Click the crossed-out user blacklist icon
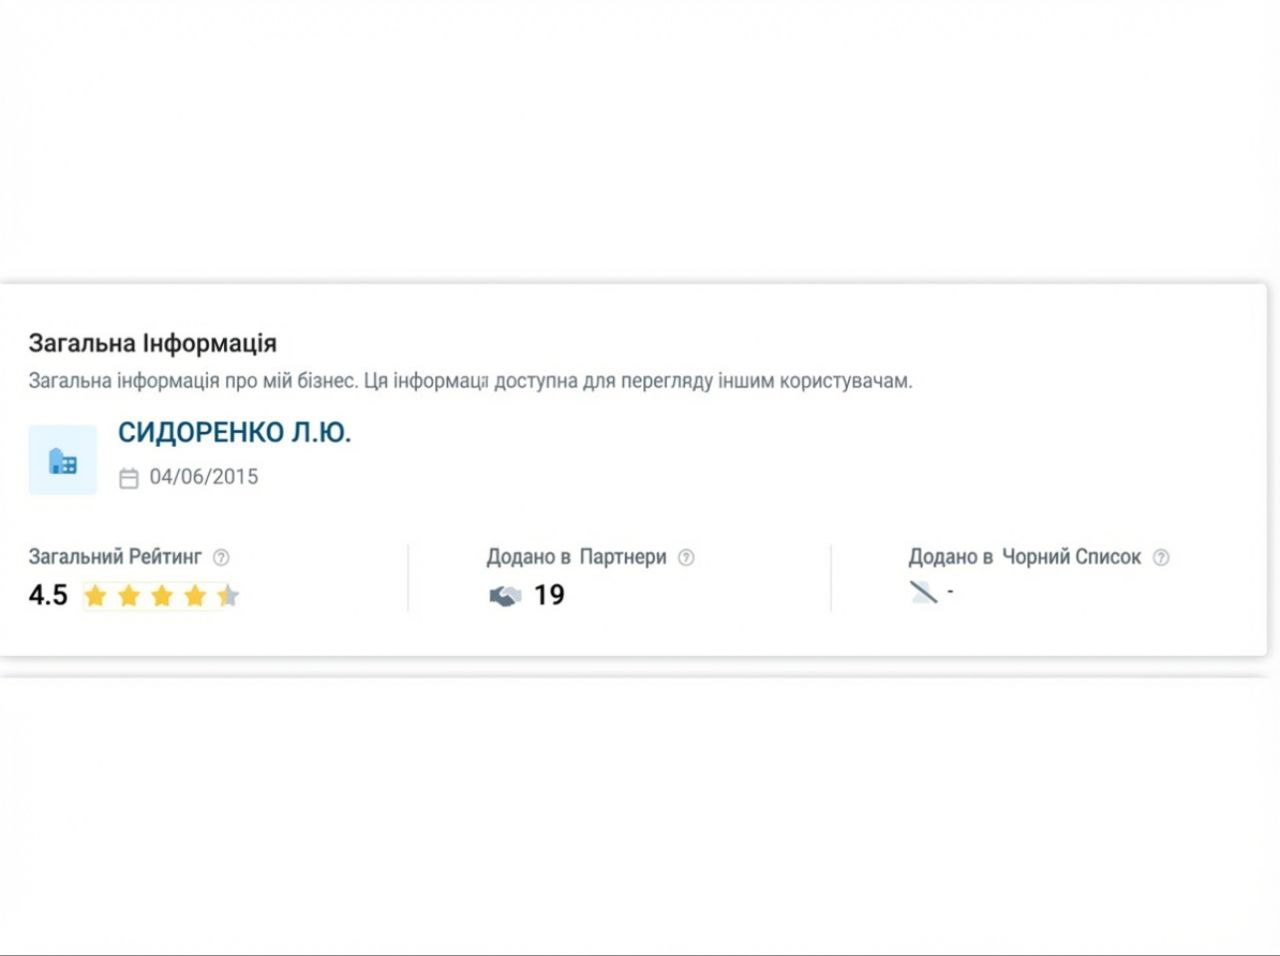The image size is (1280, 956). [923, 592]
